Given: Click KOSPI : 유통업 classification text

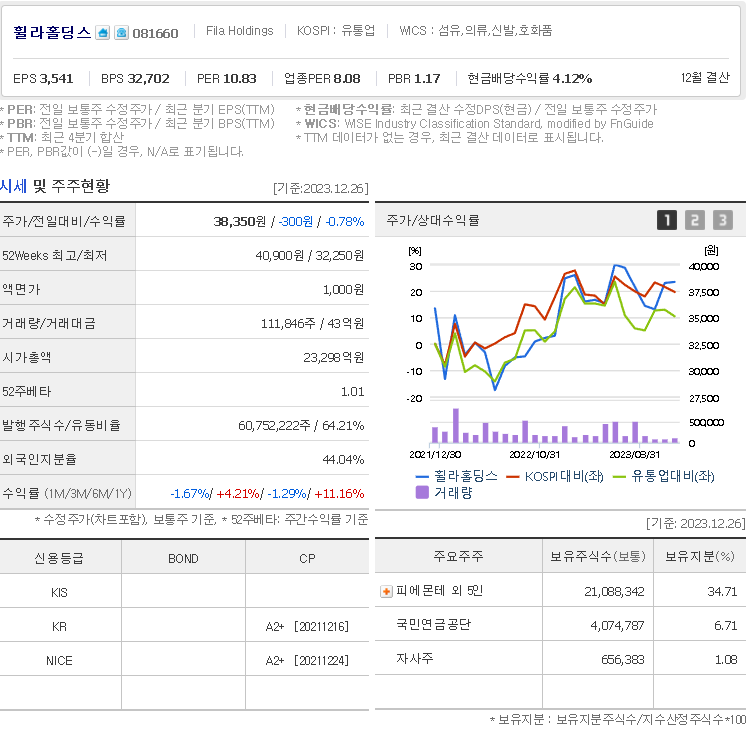Looking at the screenshot, I should (x=336, y=31).
